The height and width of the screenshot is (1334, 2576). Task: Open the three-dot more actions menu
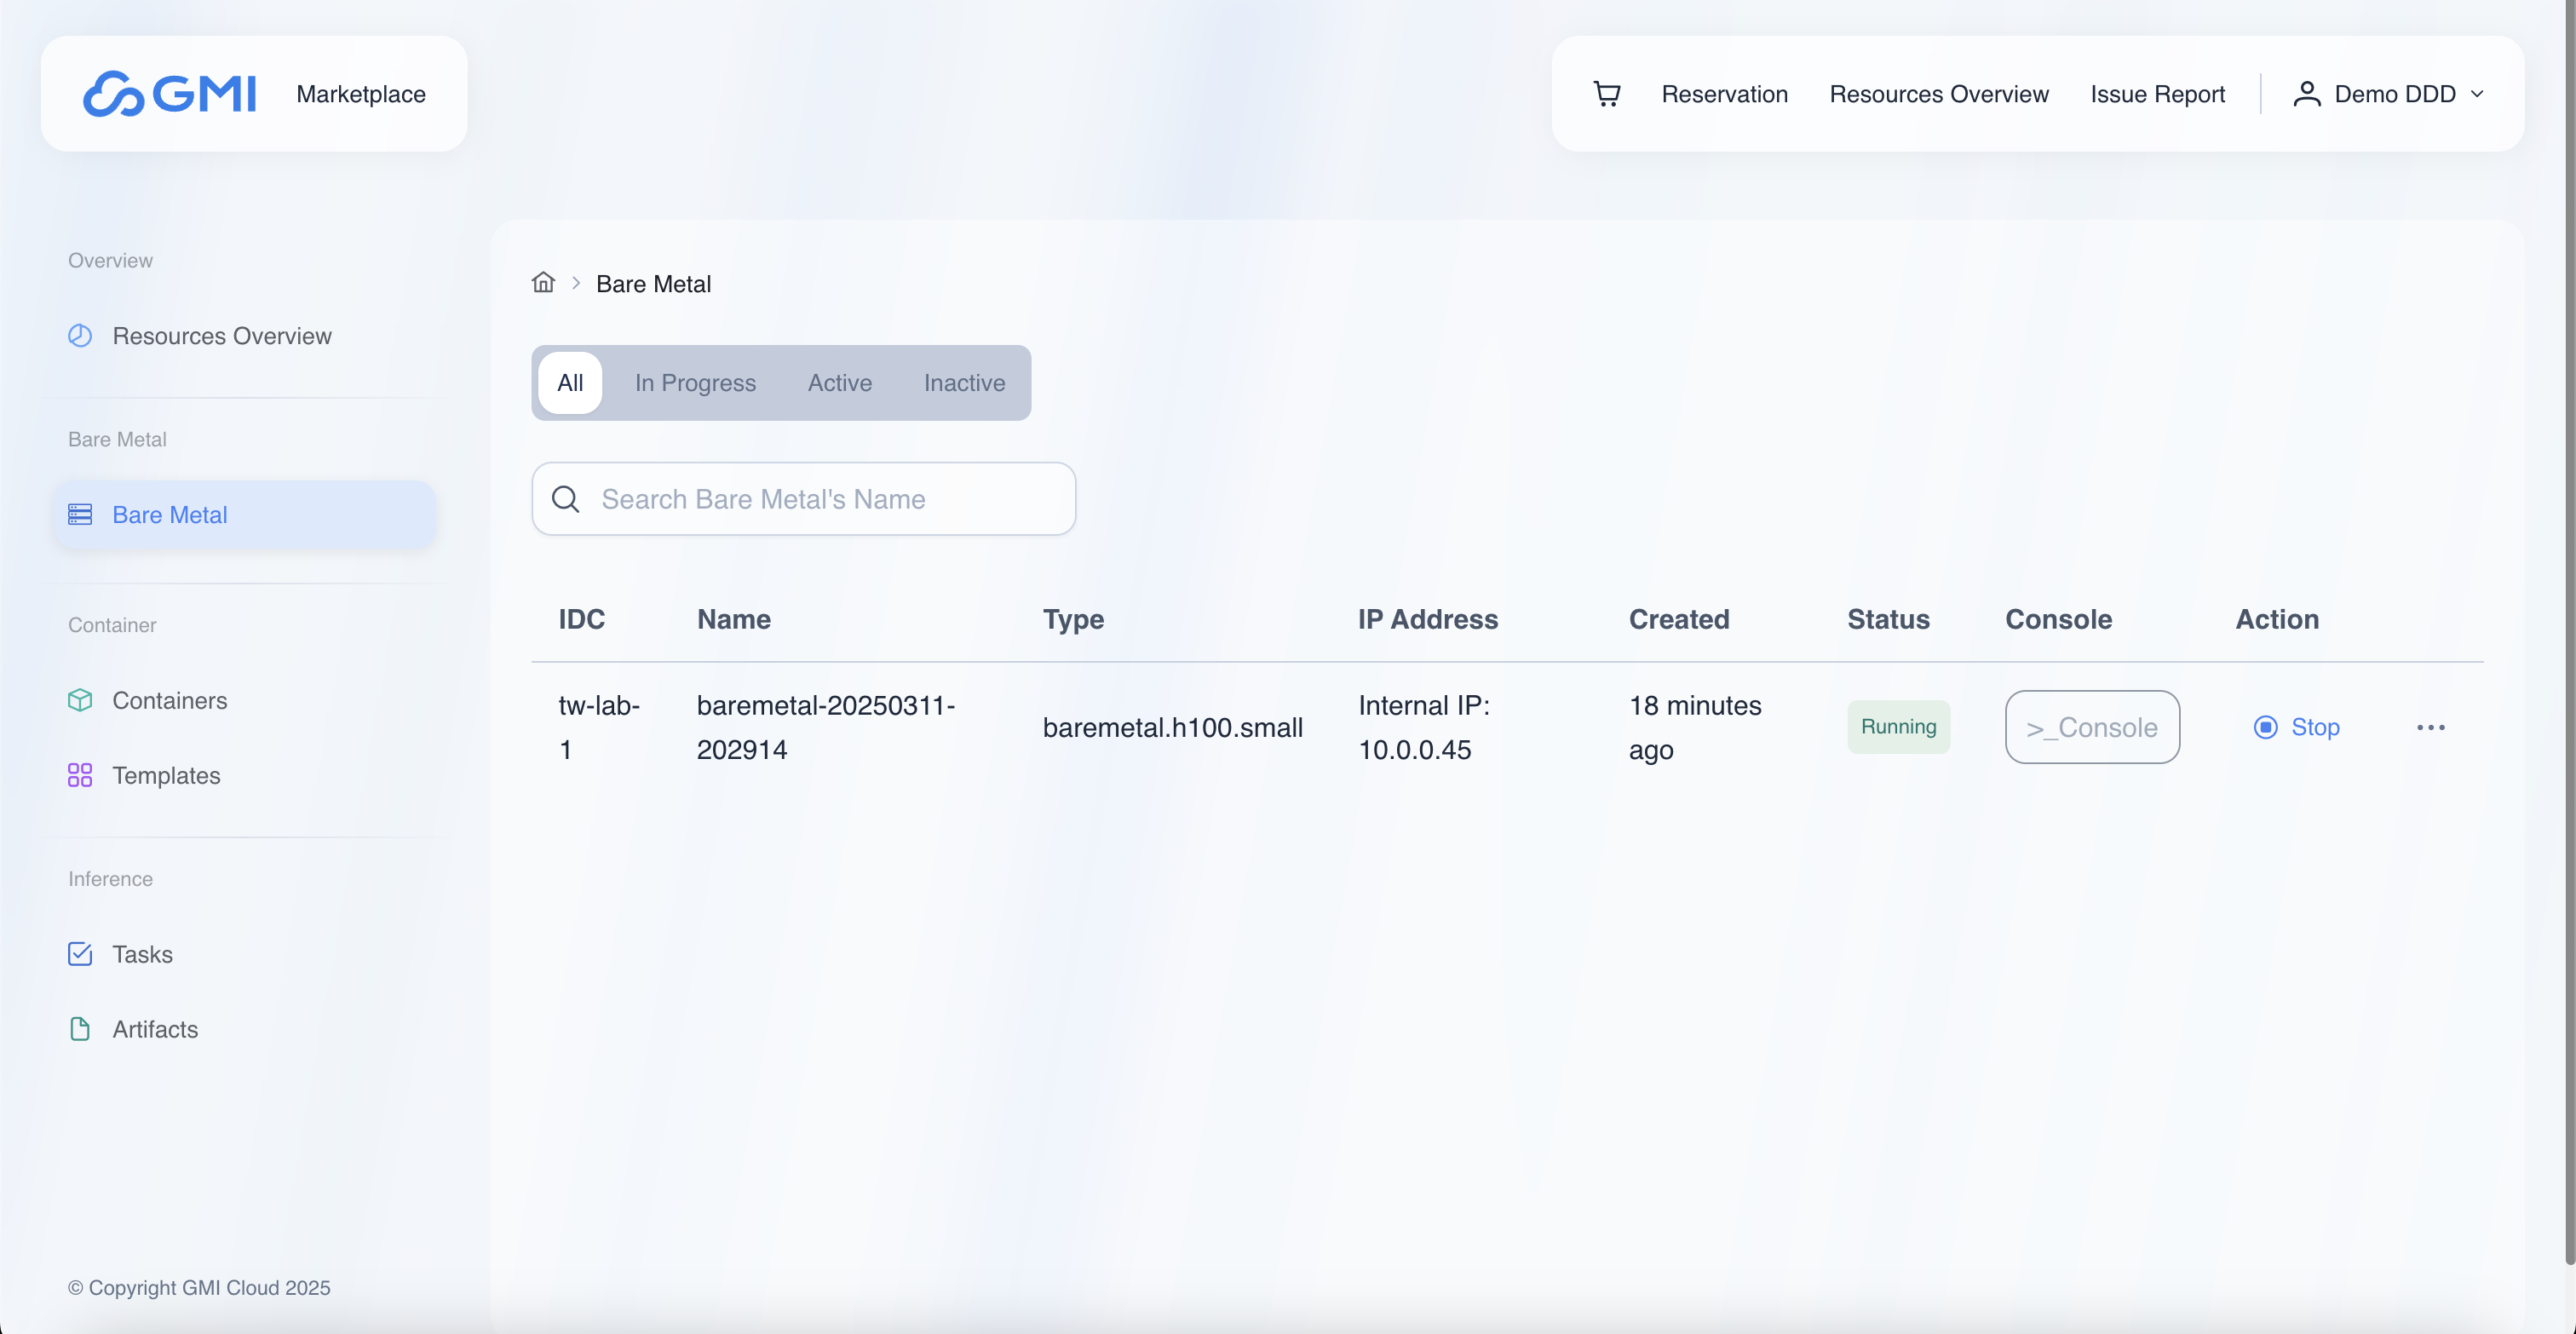pyautogui.click(x=2430, y=727)
